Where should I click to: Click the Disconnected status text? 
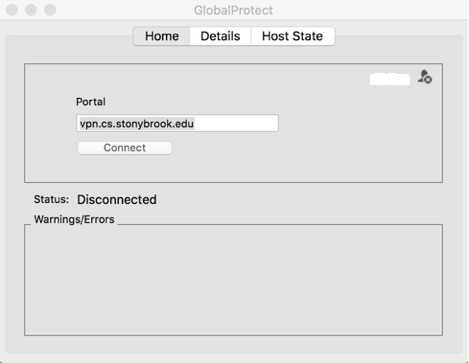(117, 199)
